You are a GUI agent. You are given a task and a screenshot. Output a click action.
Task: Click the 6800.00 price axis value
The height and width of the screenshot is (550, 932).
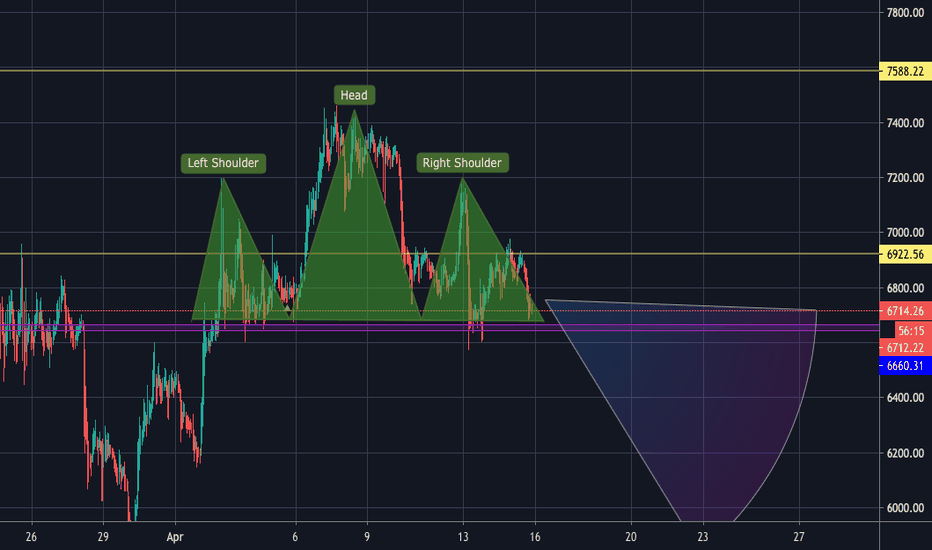905,288
